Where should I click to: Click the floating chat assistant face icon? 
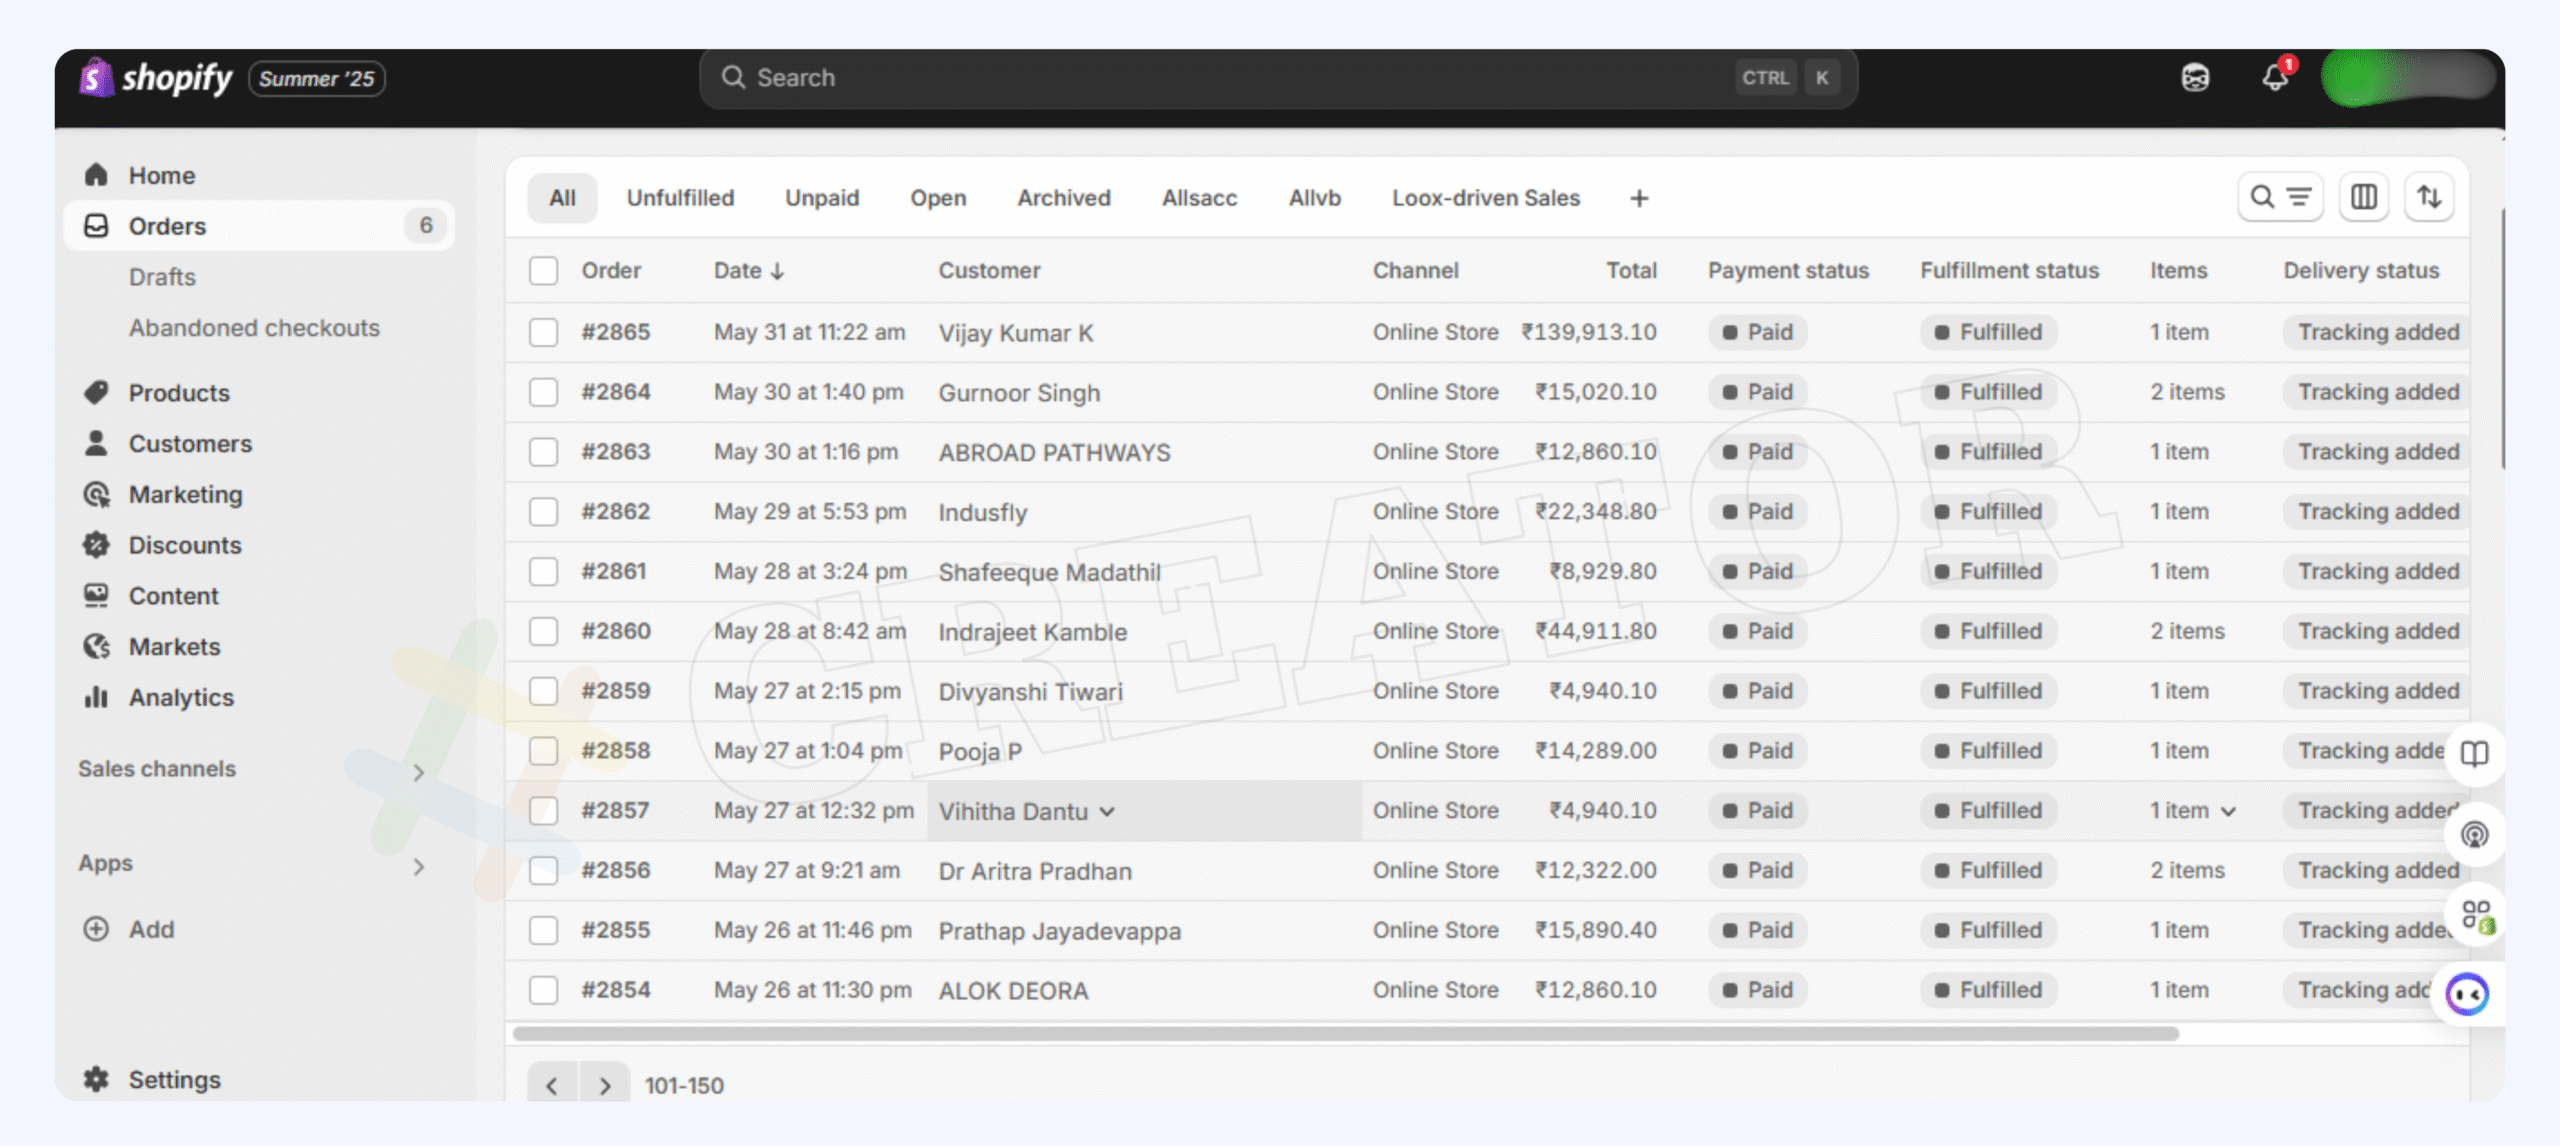2467,994
